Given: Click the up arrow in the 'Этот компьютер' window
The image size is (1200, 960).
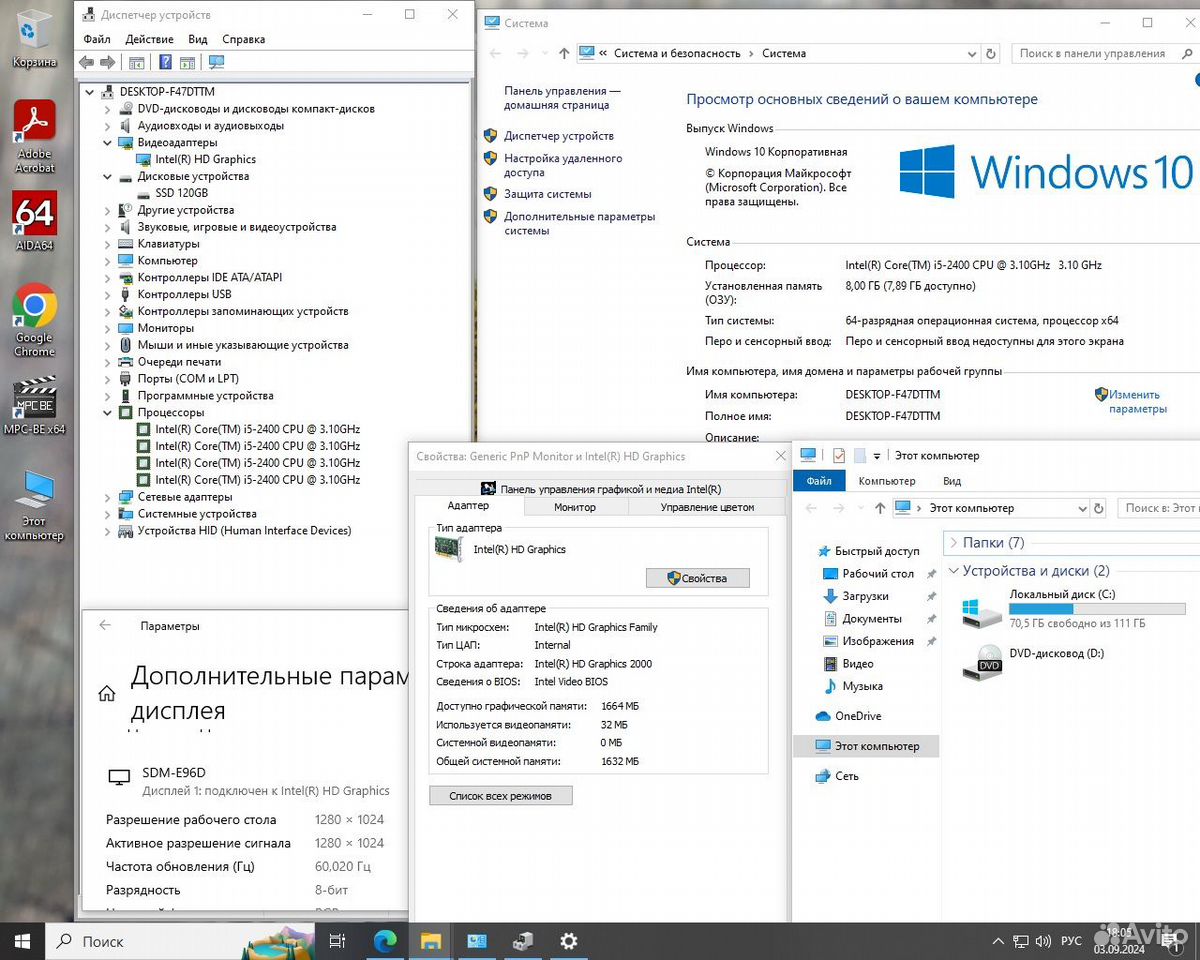Looking at the screenshot, I should pos(880,508).
